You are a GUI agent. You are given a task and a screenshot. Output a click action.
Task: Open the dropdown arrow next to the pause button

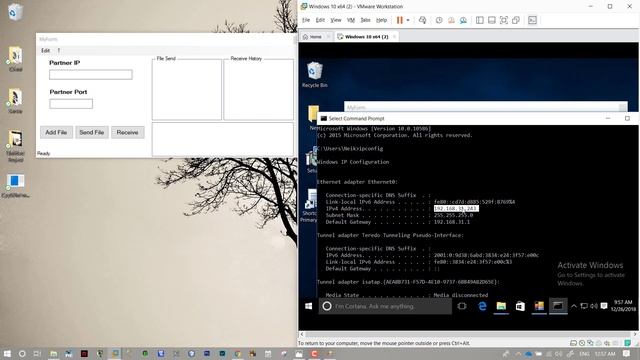pyautogui.click(x=408, y=20)
